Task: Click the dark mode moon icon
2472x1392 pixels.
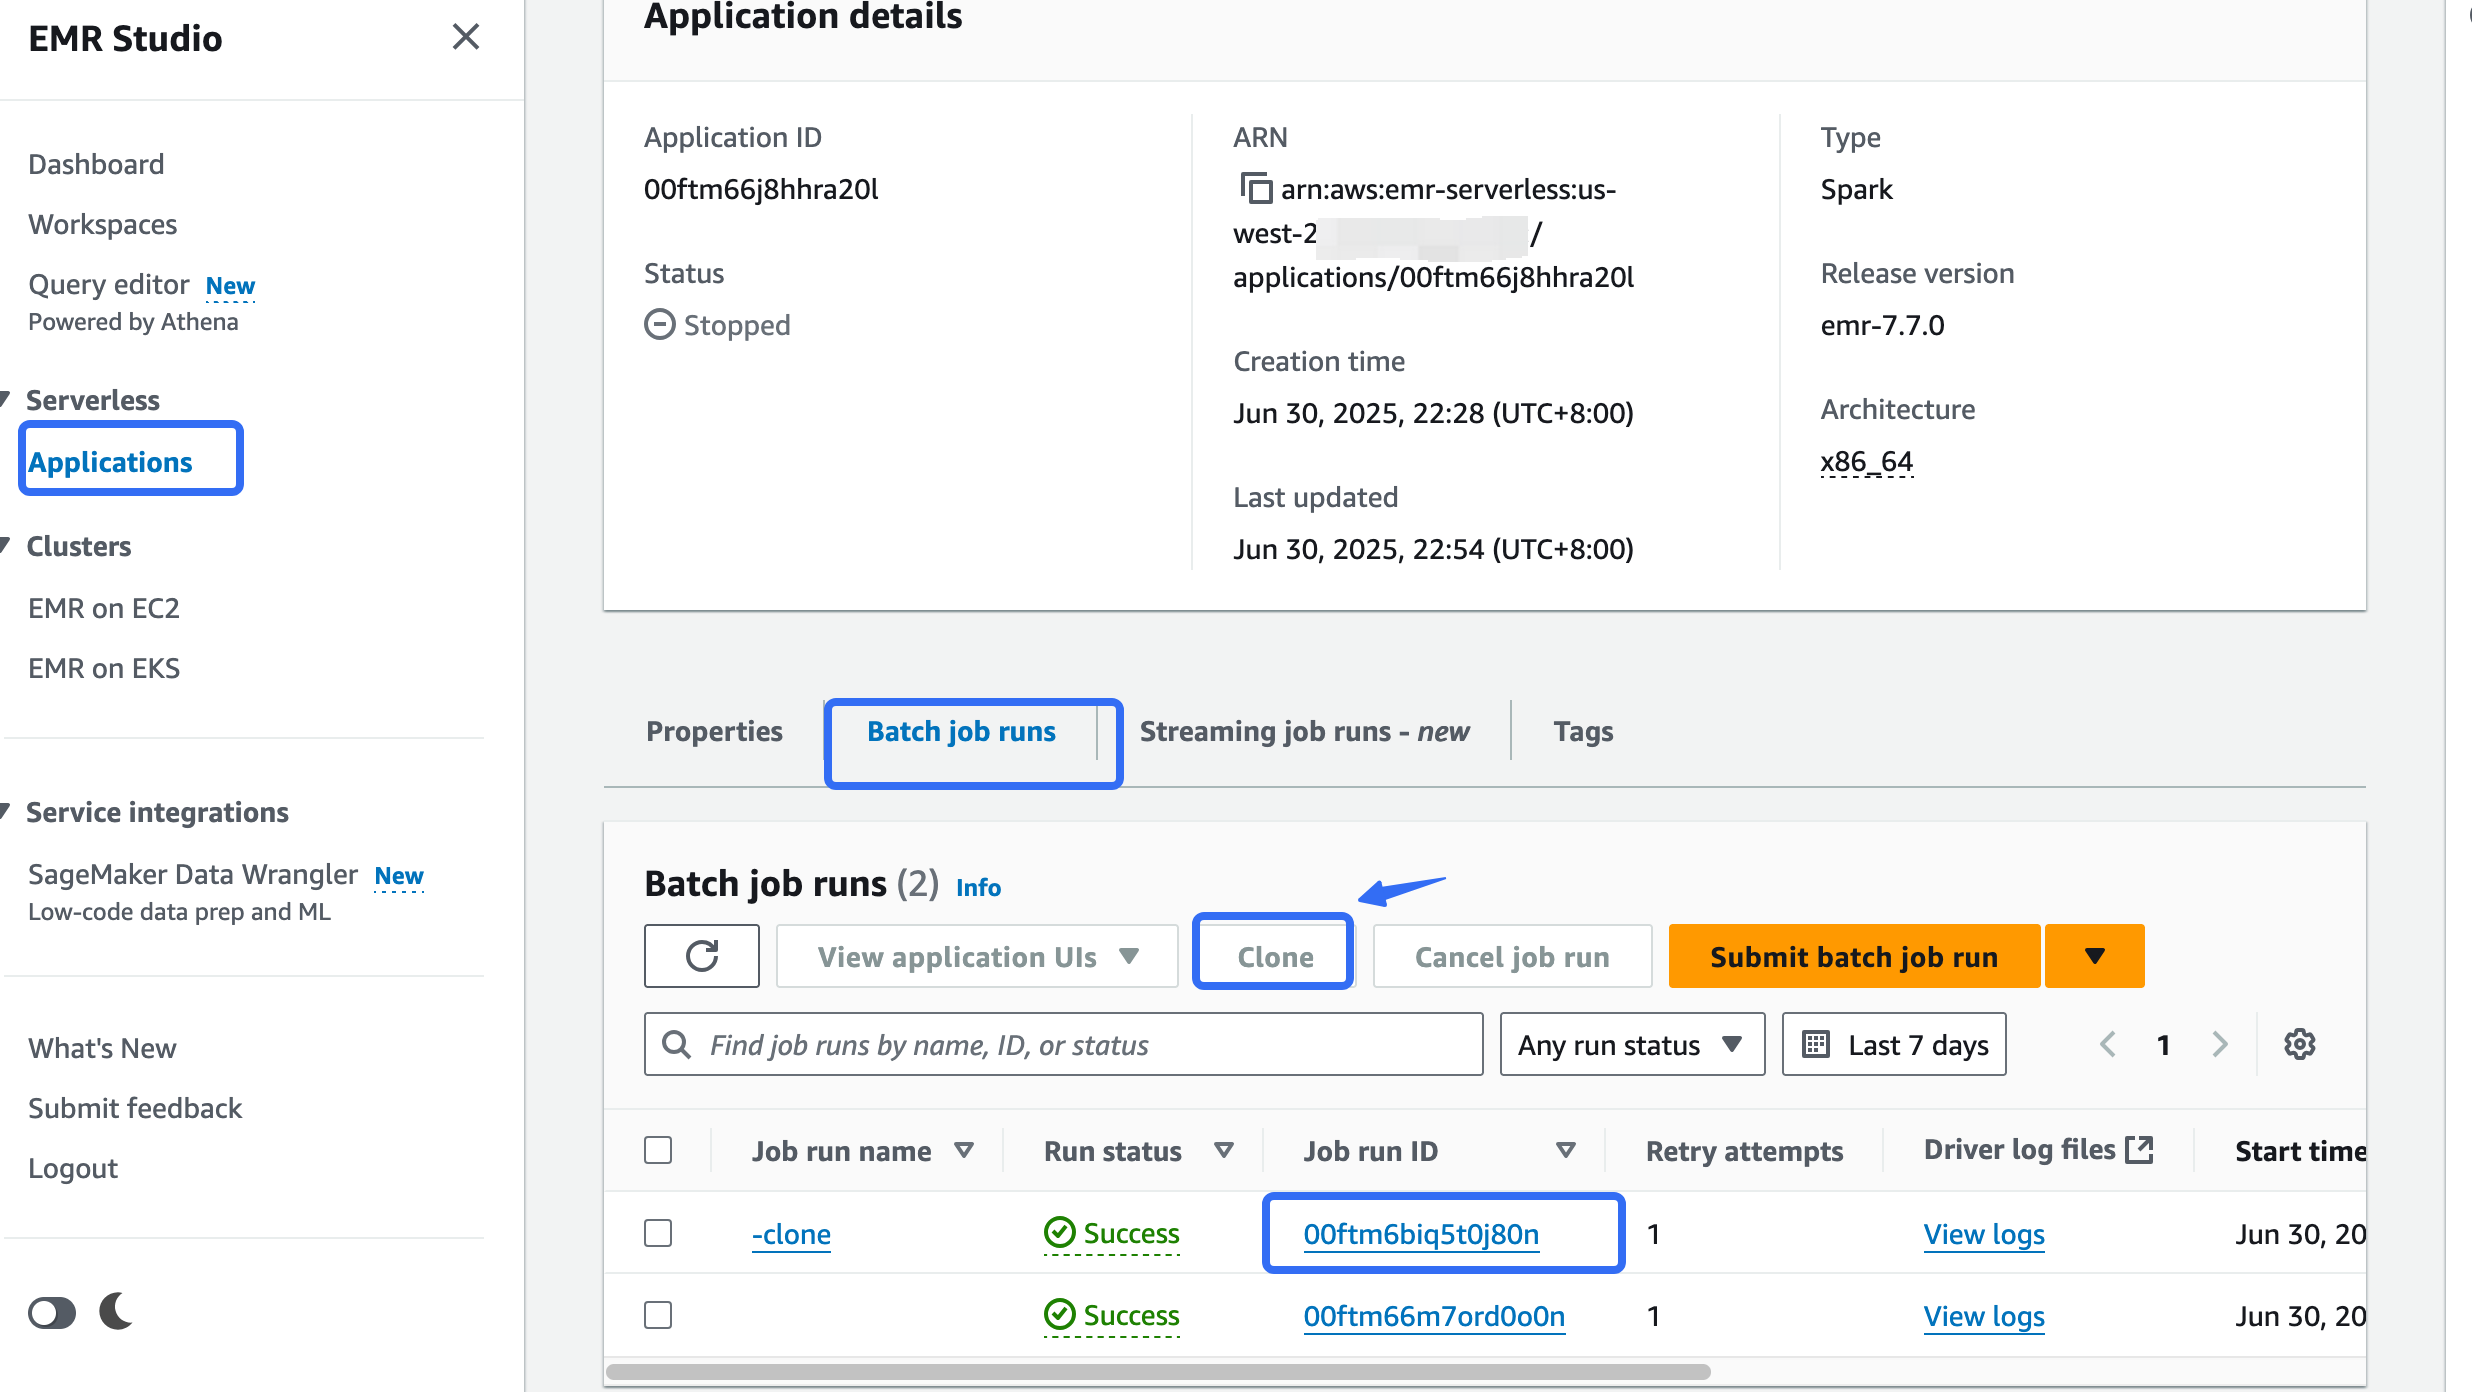Action: point(117,1311)
